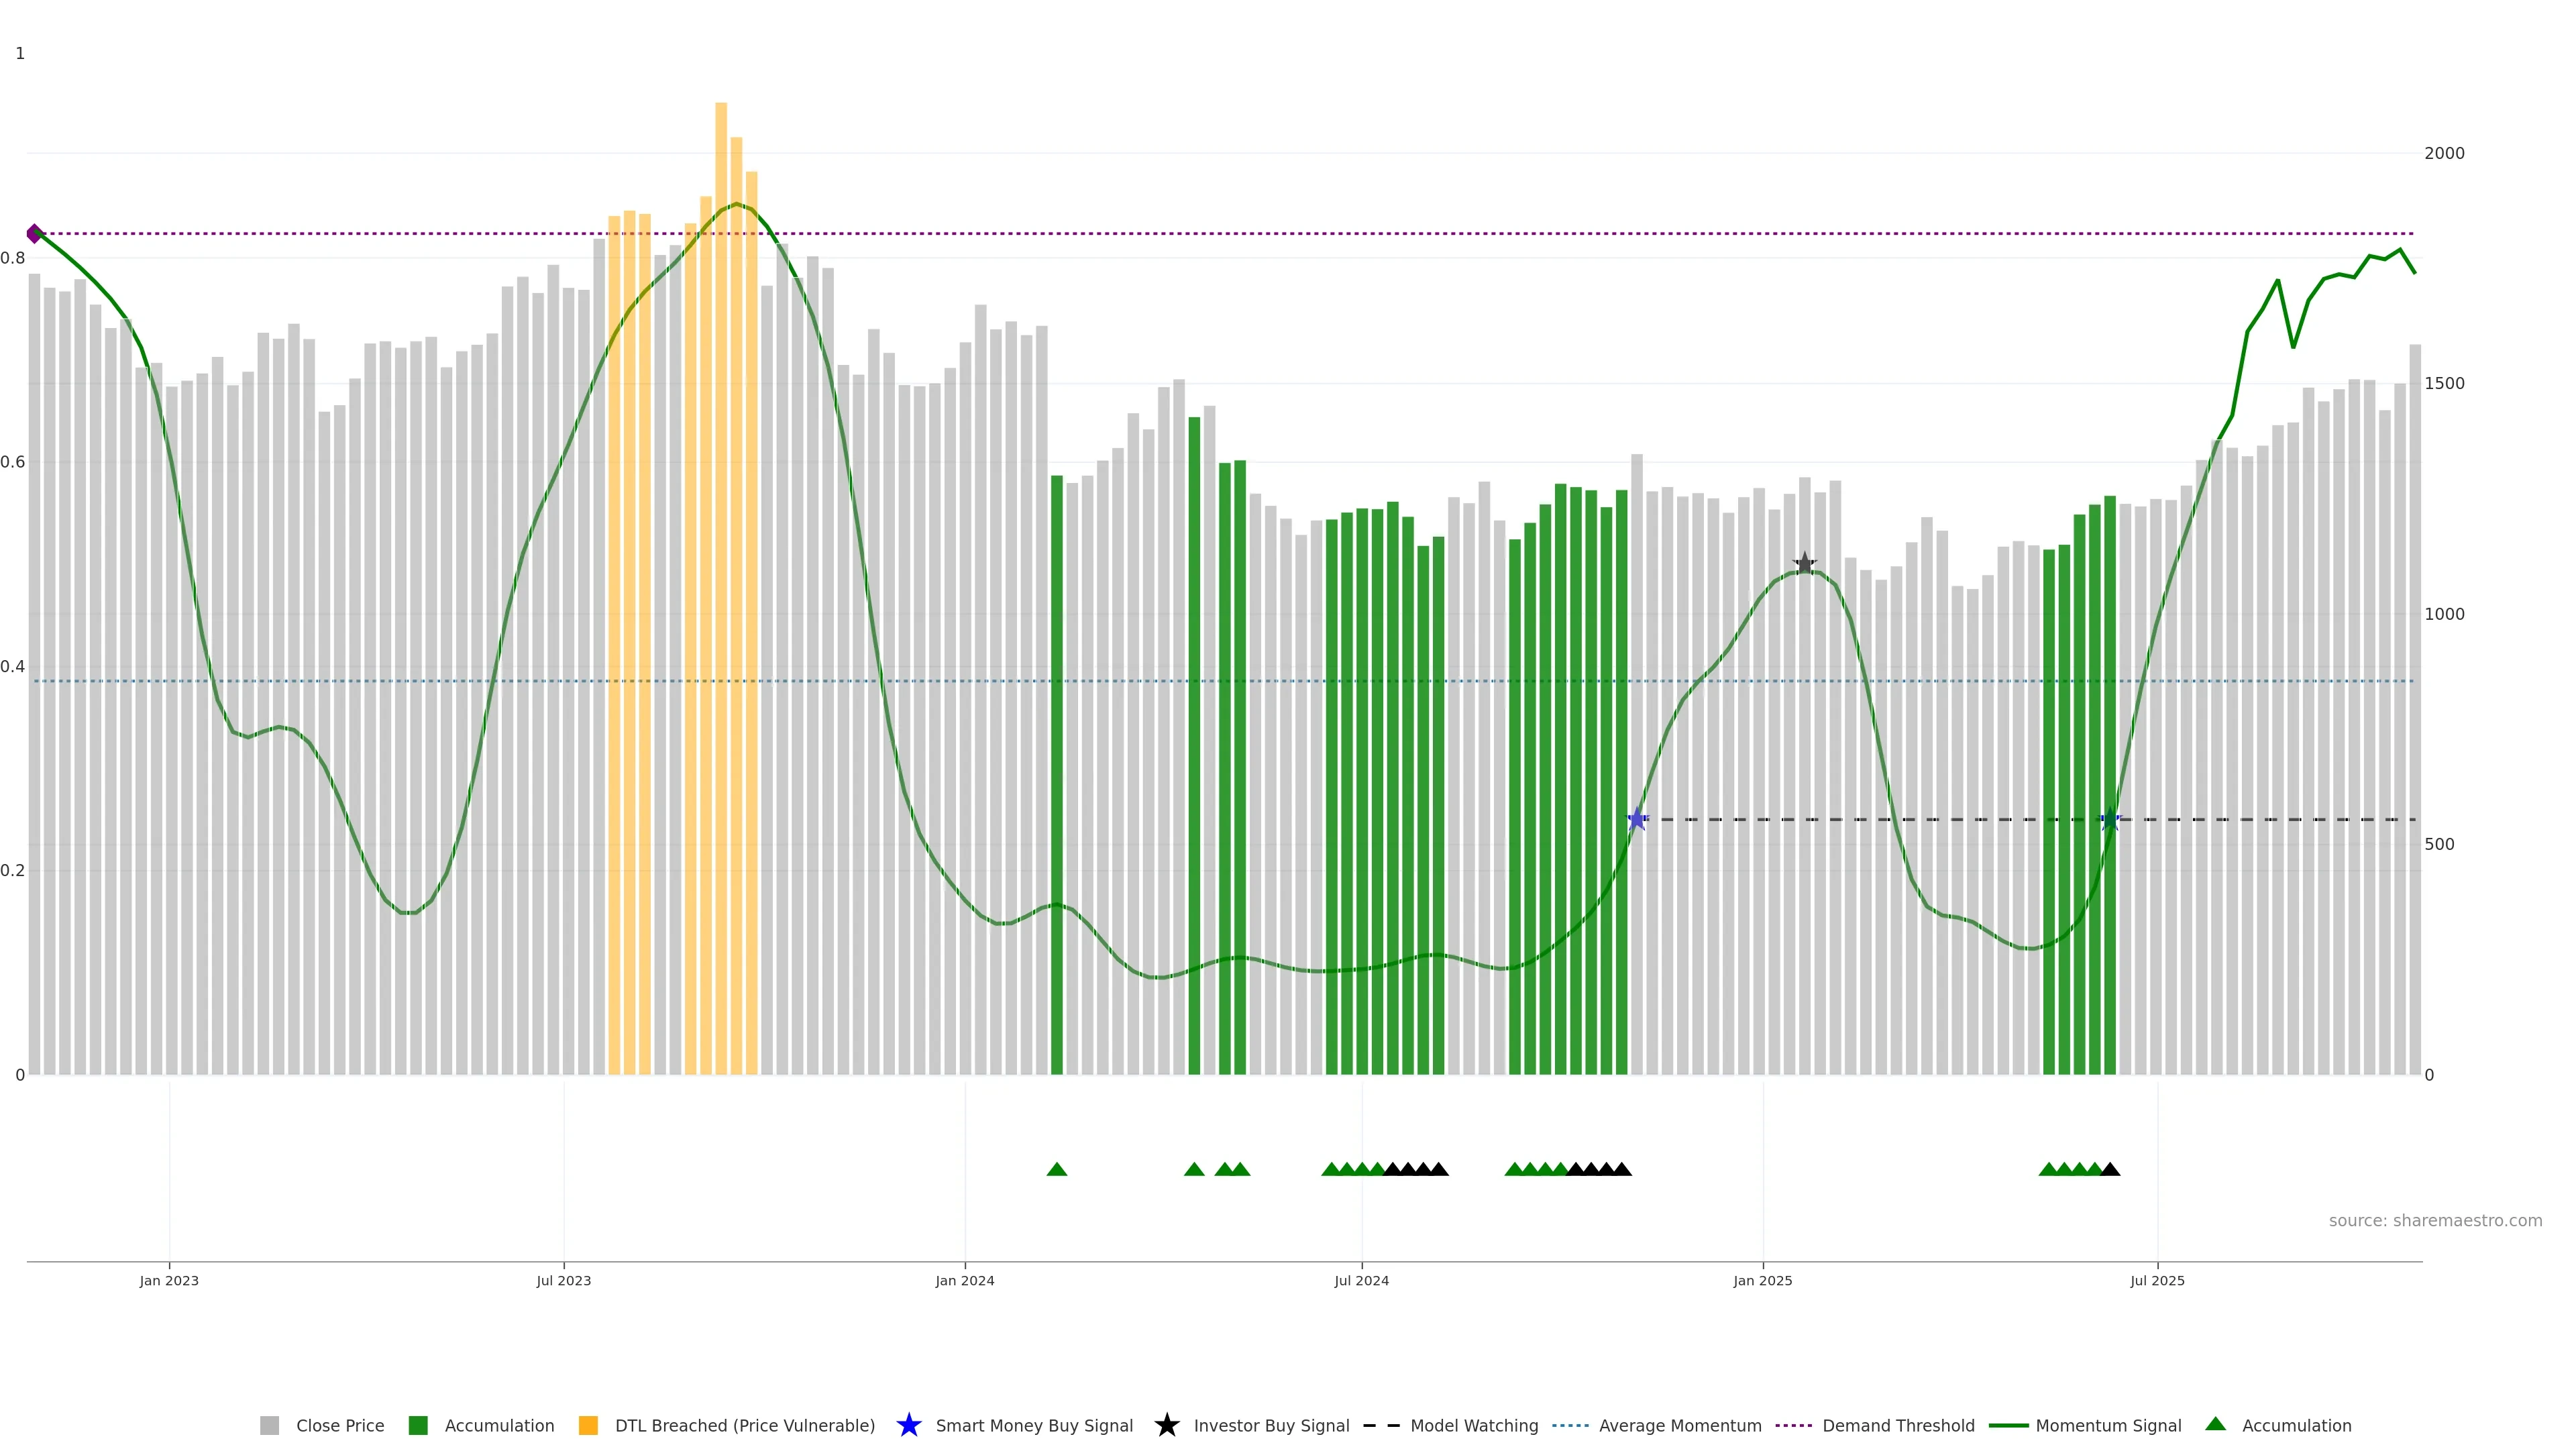Click the green Accumulation legend square
The height and width of the screenshot is (1449, 2576).
point(418,1425)
